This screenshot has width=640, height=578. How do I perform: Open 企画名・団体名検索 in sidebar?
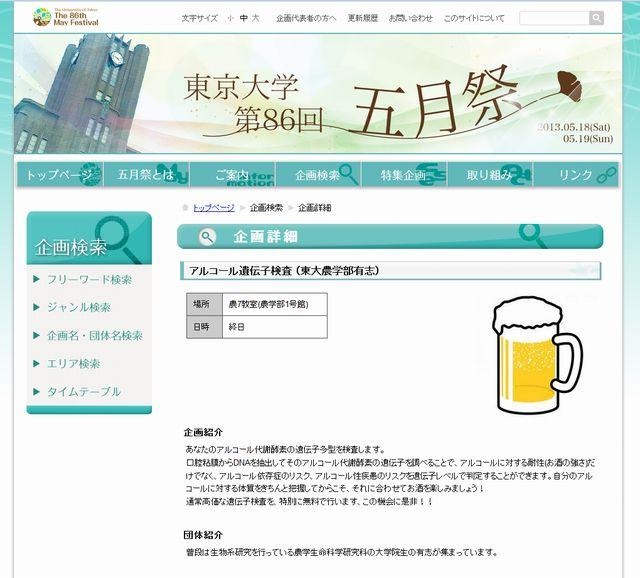(x=95, y=336)
